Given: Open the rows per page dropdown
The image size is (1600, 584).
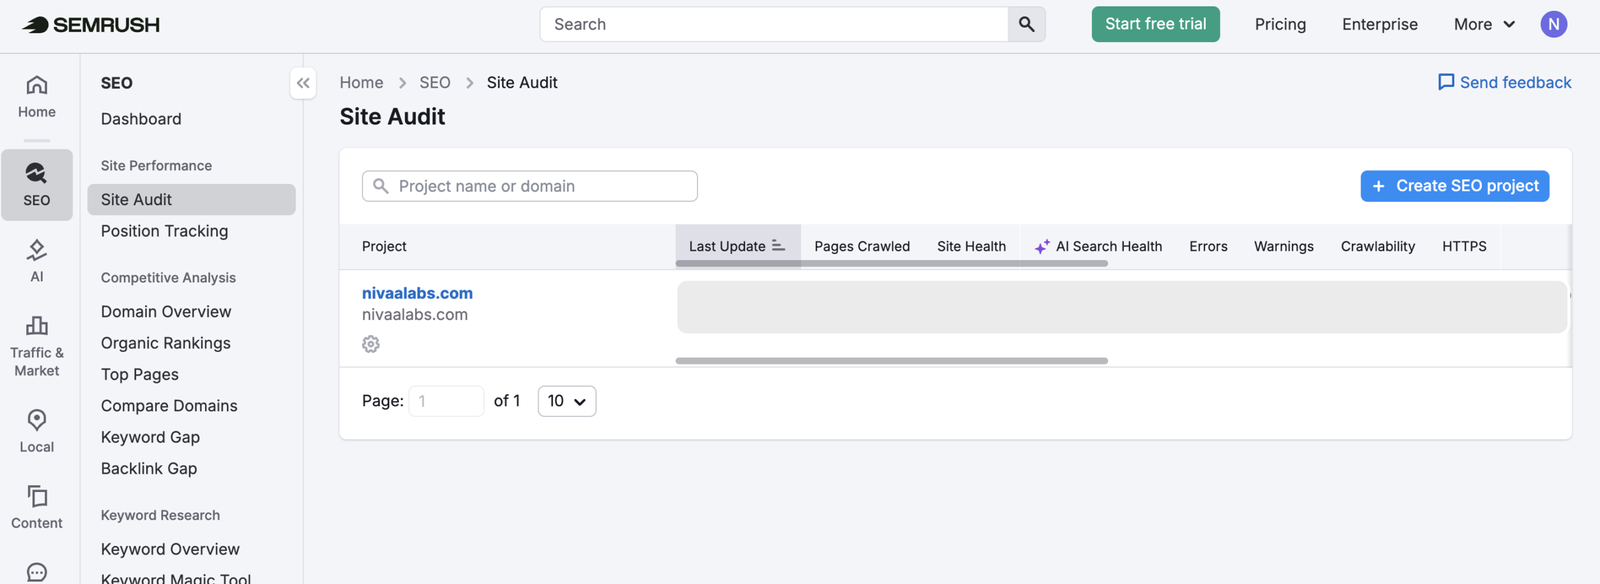Looking at the screenshot, I should pos(567,401).
